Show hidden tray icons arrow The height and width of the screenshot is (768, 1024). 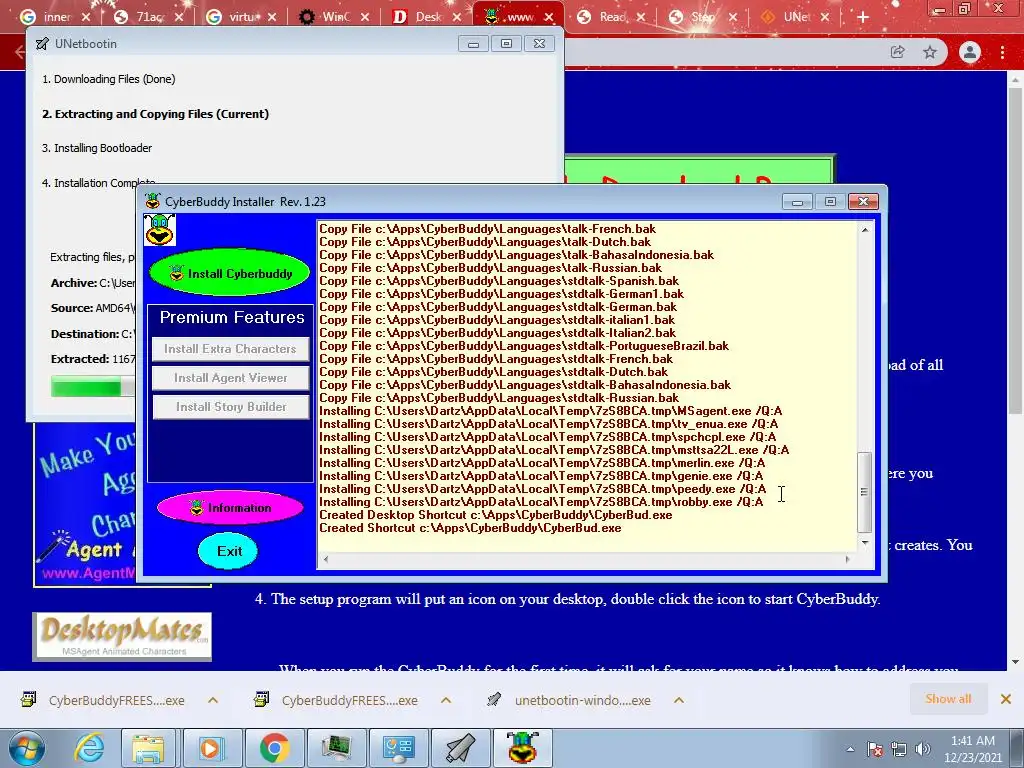click(850, 749)
